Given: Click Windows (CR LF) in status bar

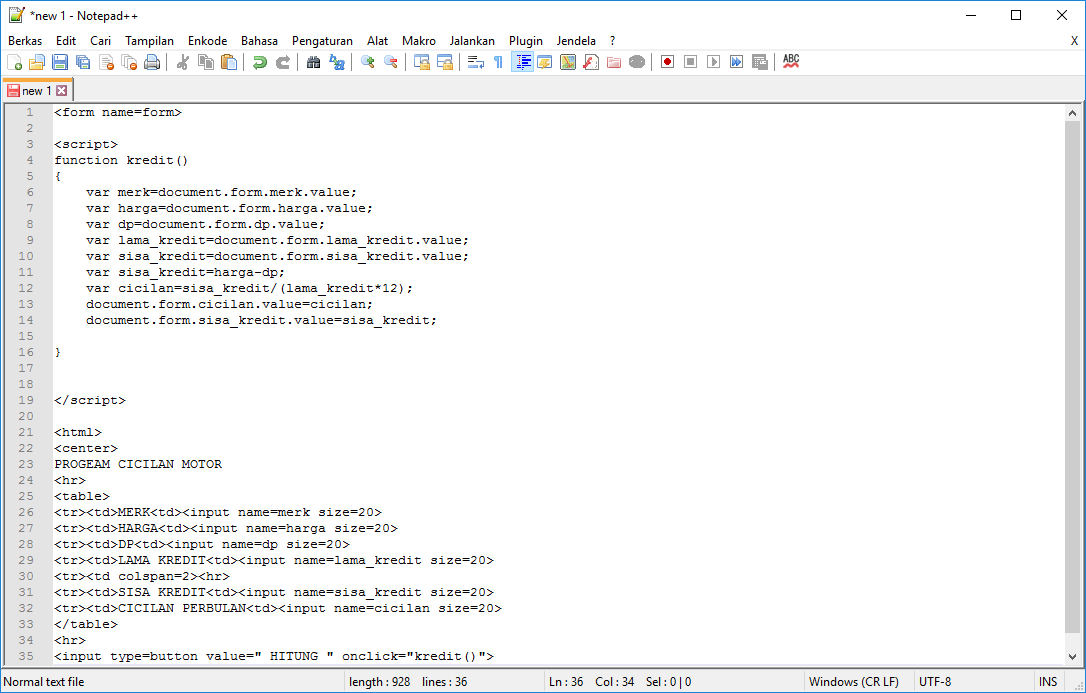Looking at the screenshot, I should [x=853, y=682].
